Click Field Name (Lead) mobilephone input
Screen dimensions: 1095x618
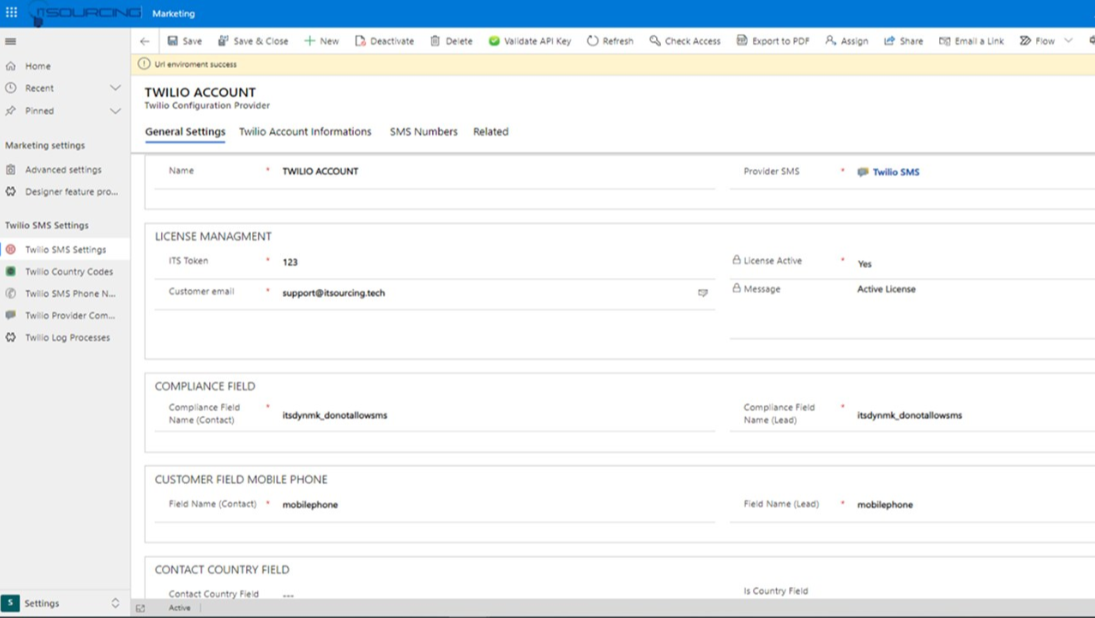[975, 504]
